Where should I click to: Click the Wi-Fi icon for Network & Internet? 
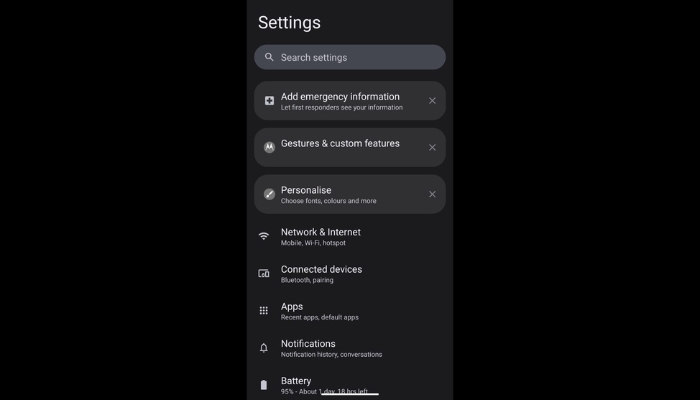(x=264, y=236)
